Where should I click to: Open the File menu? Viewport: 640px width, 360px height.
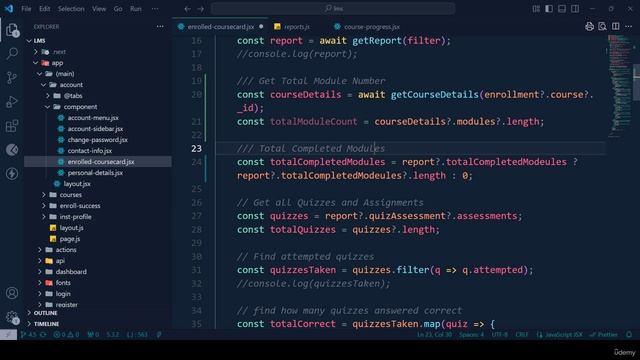(26, 9)
